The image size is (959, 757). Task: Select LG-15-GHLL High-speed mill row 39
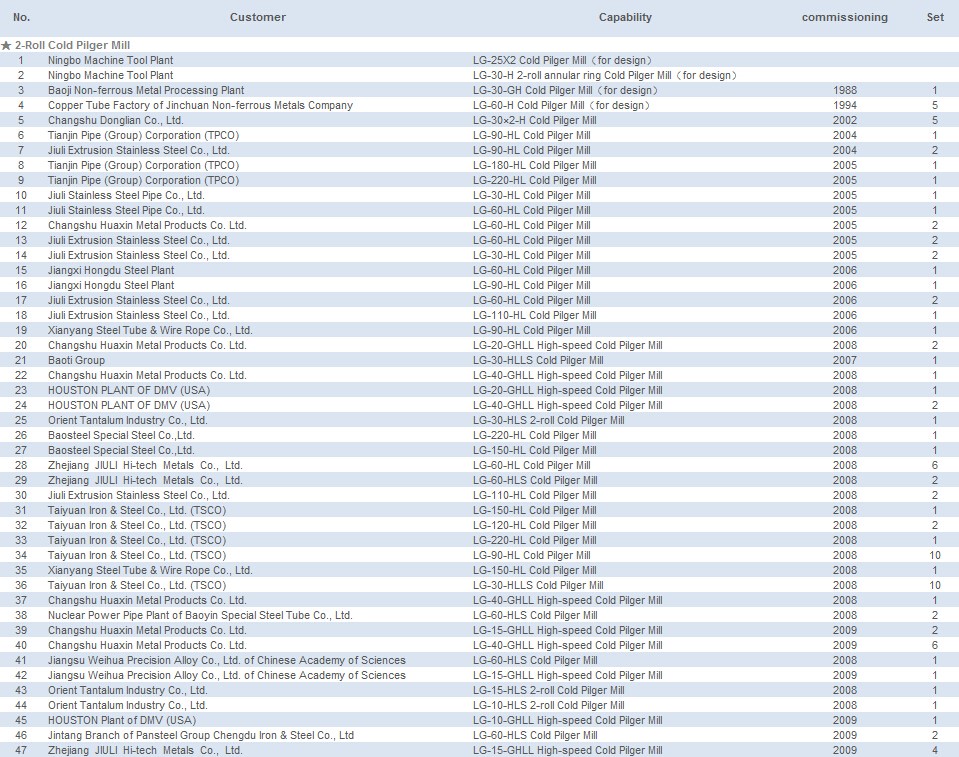tap(568, 630)
